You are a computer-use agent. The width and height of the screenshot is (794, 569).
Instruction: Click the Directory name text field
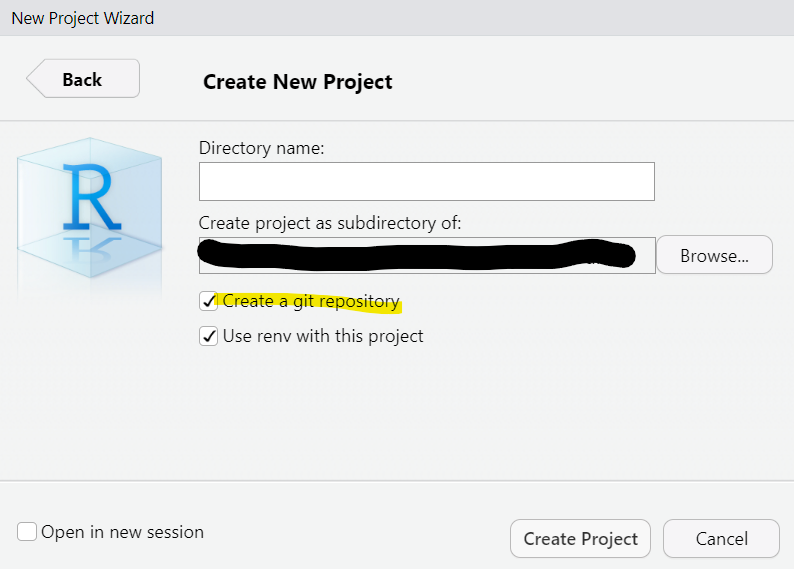[426, 182]
